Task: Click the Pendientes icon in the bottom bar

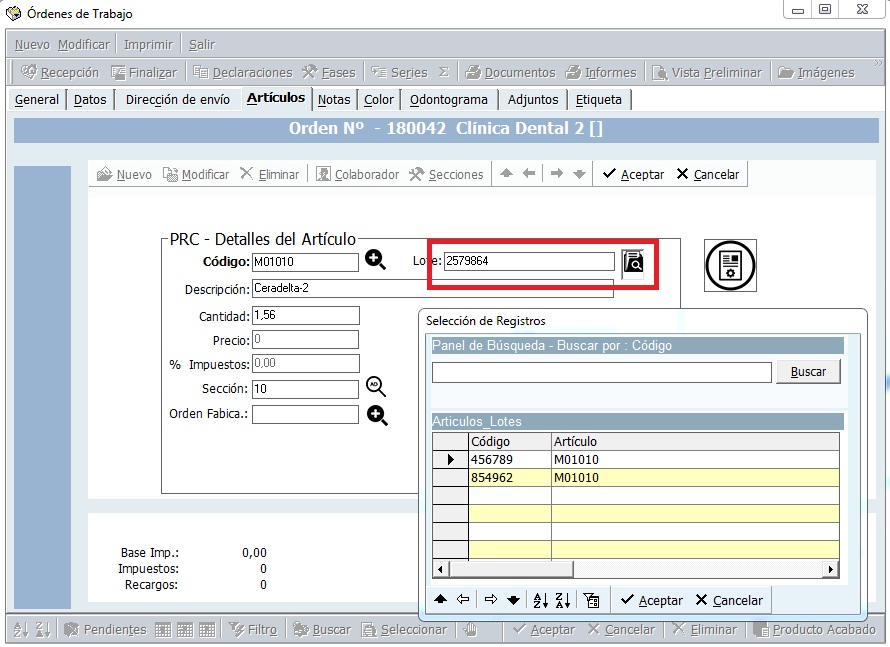Action: tap(104, 629)
